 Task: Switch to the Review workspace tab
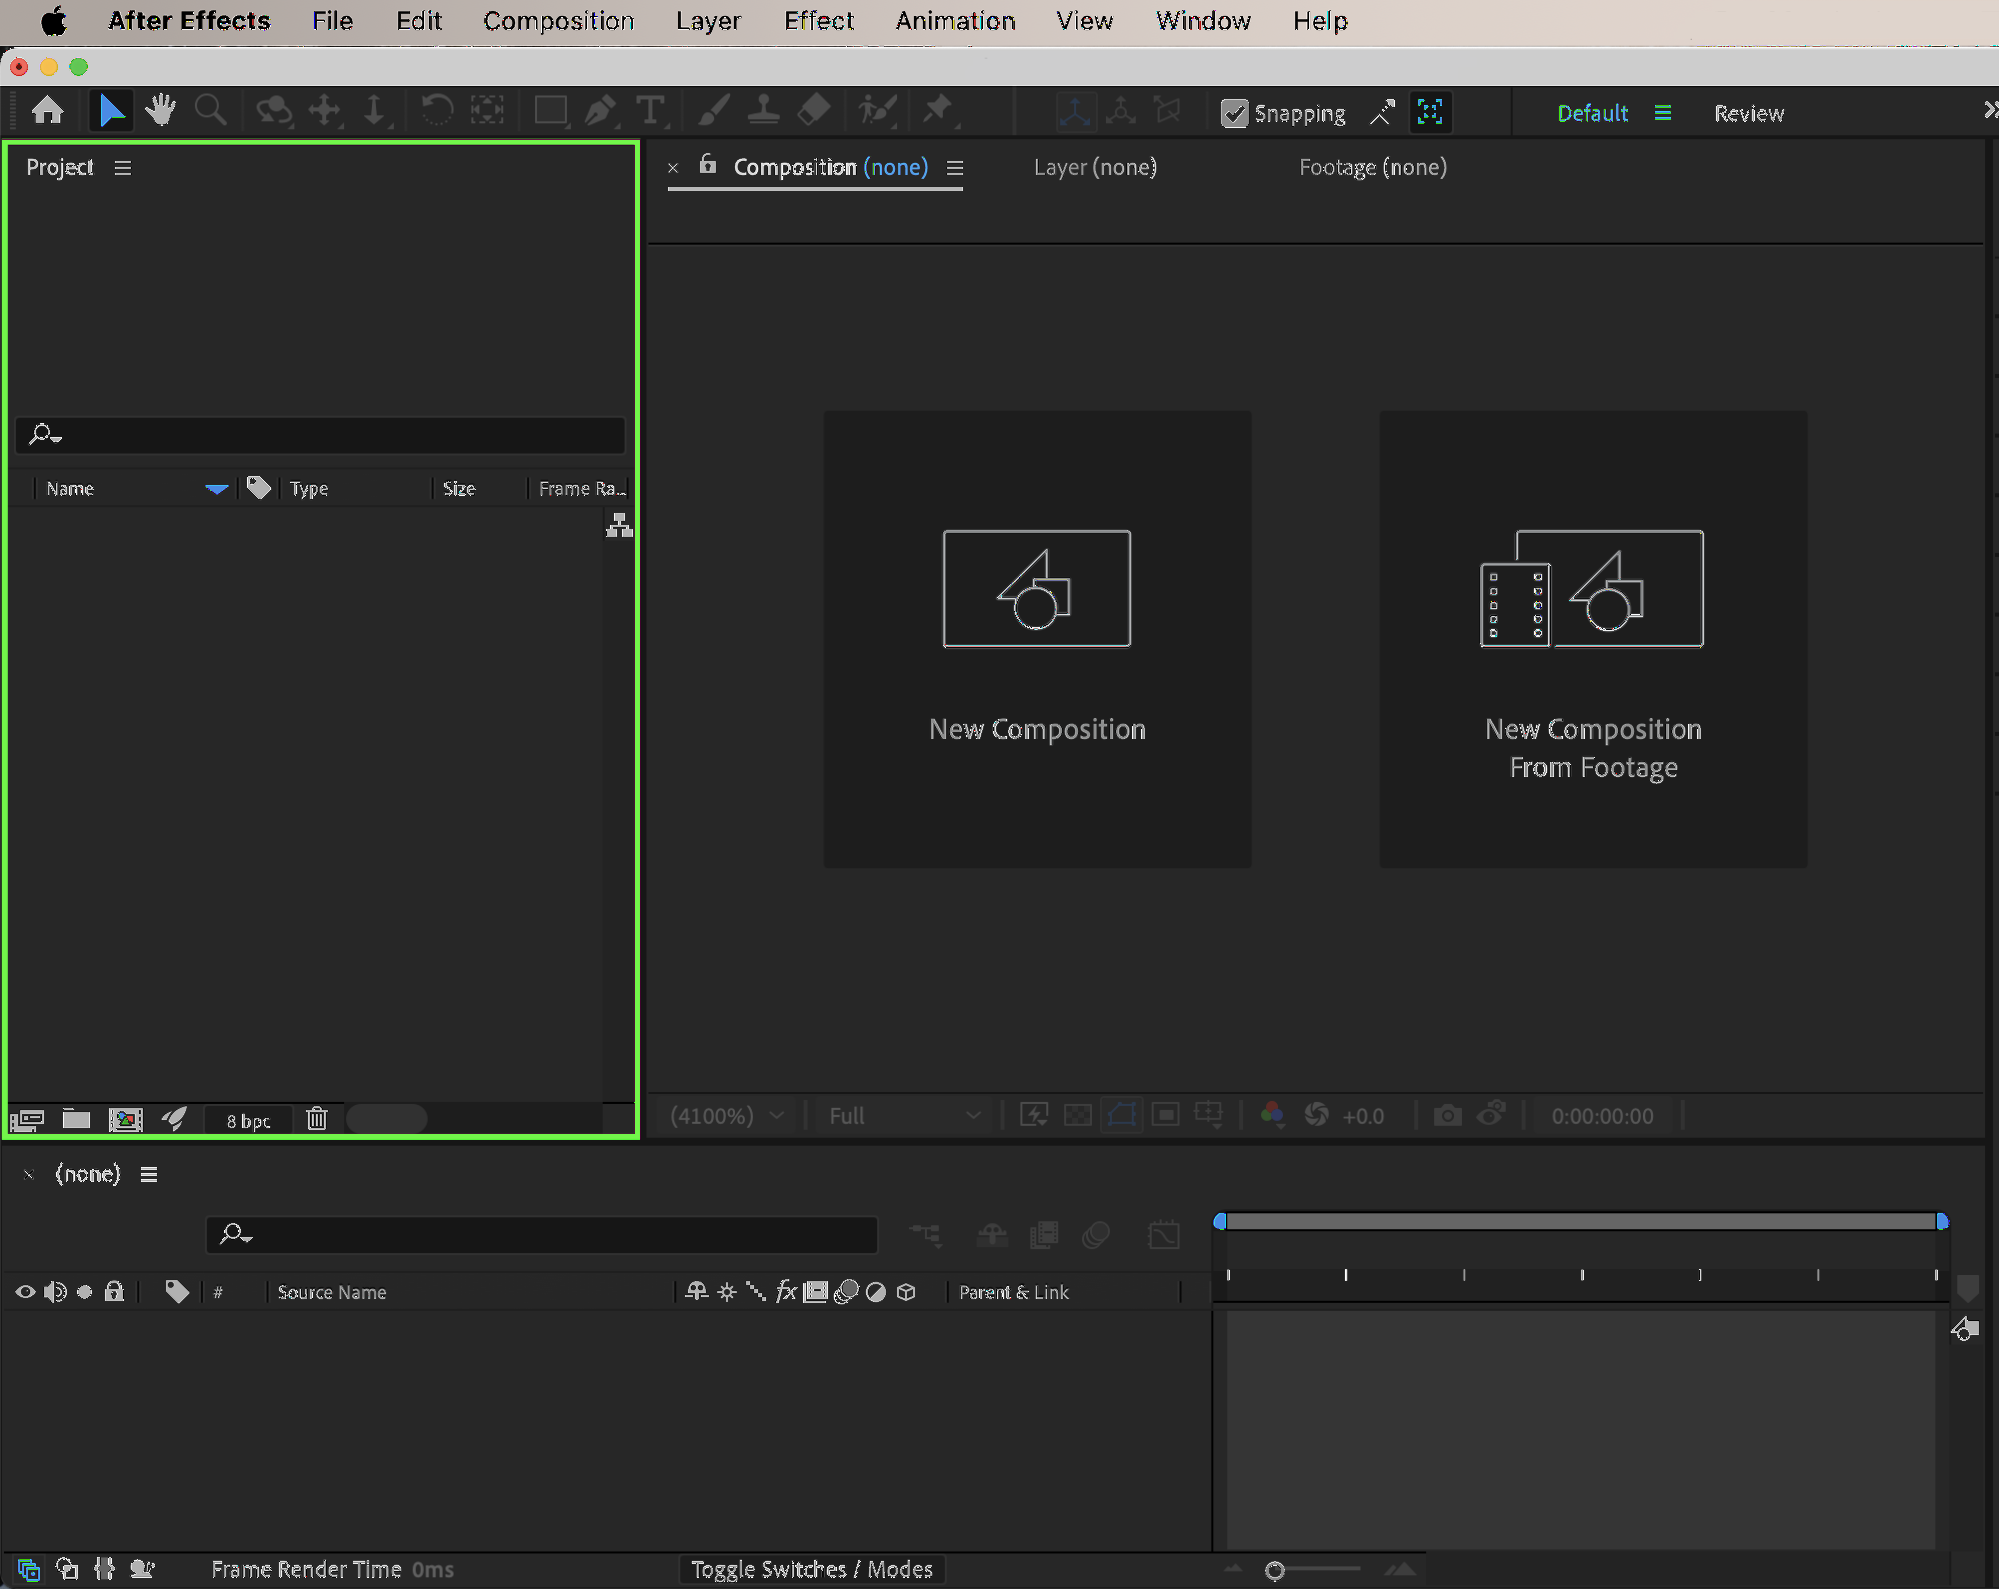(1748, 113)
